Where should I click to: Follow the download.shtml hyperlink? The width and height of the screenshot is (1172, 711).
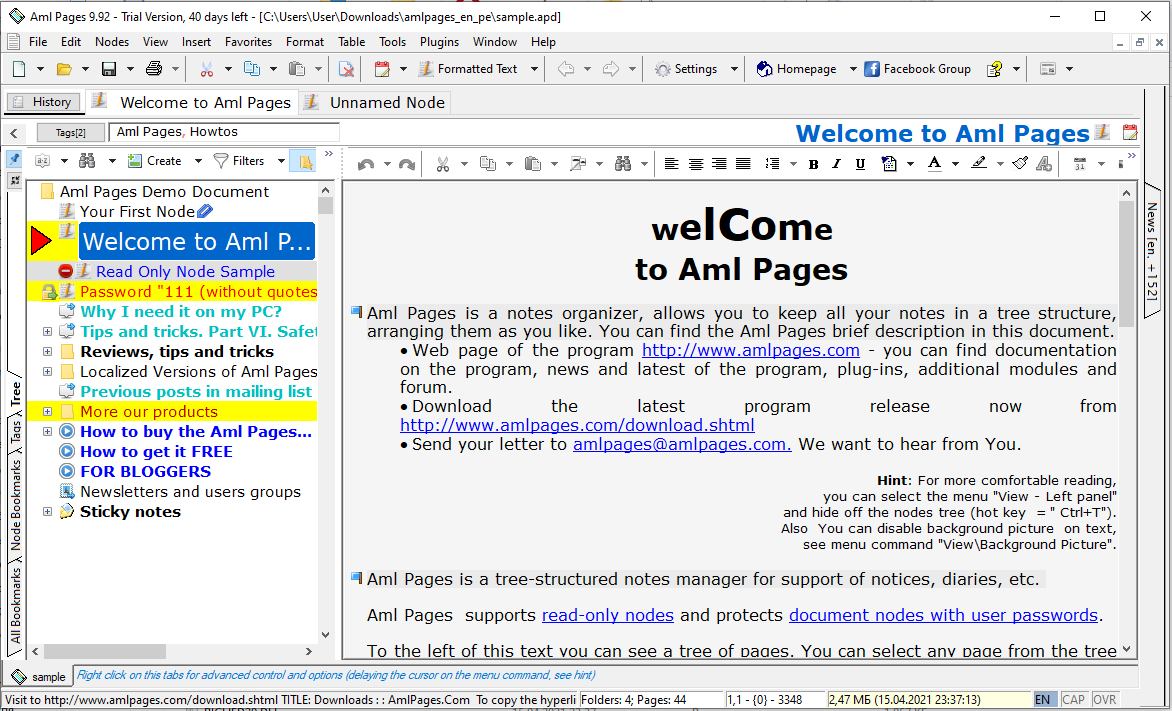(577, 425)
